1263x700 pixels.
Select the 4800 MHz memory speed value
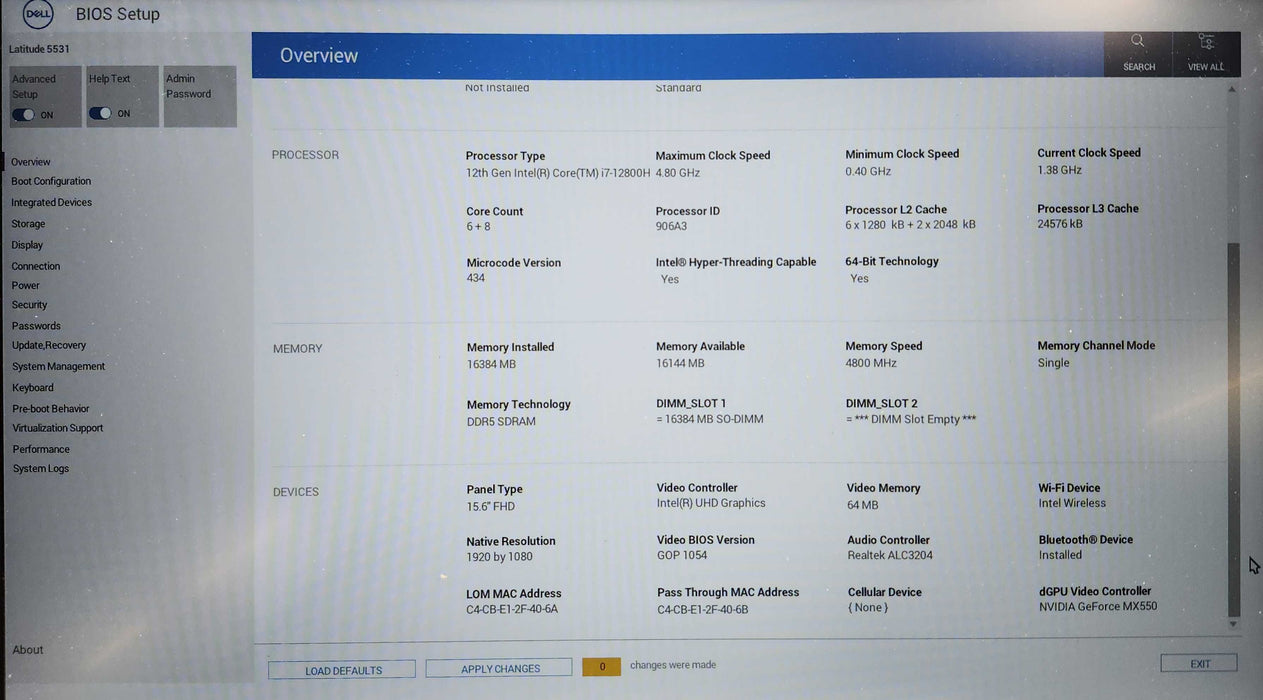[872, 363]
